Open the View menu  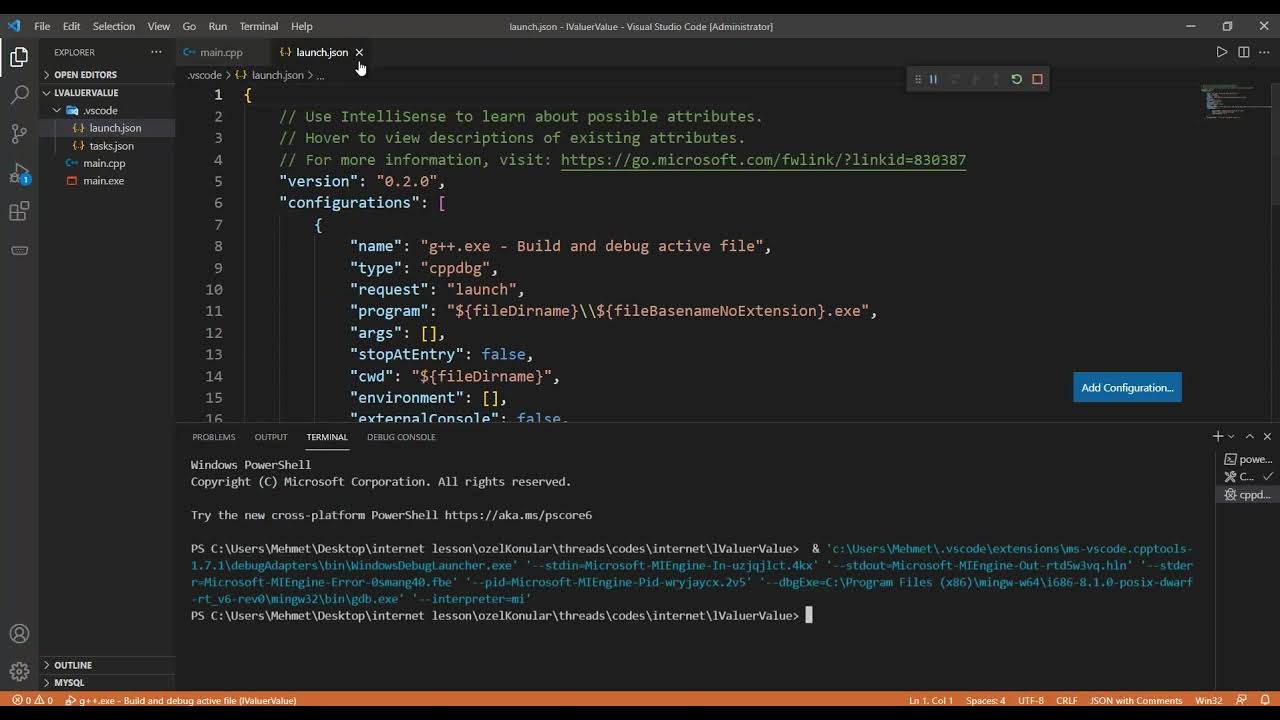point(159,26)
